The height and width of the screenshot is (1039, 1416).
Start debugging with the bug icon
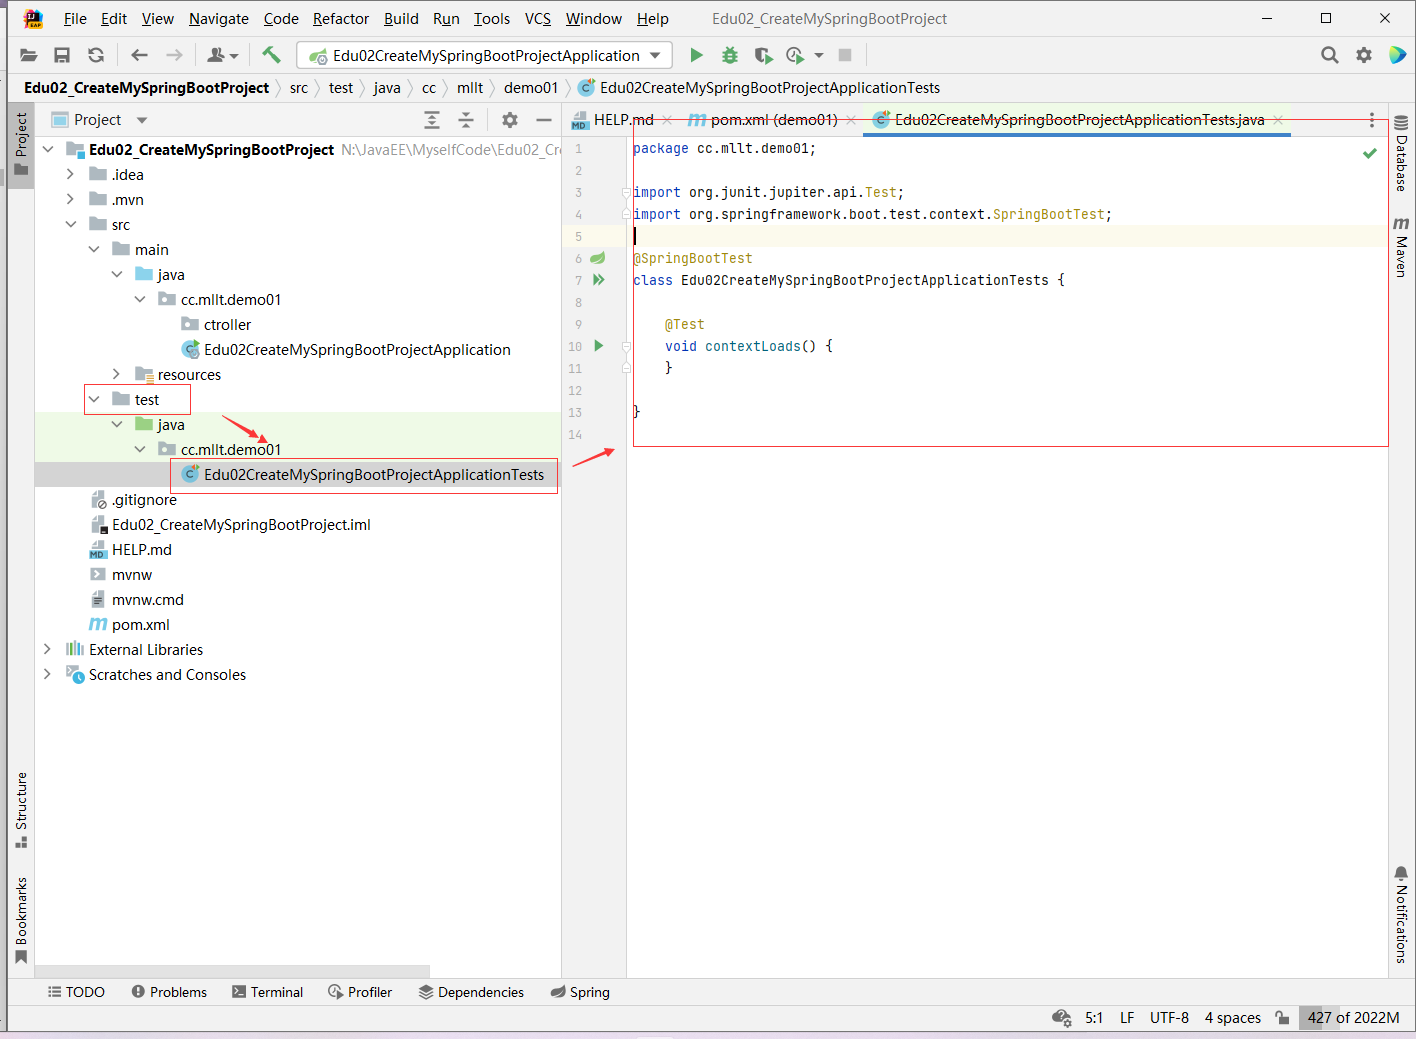point(730,55)
